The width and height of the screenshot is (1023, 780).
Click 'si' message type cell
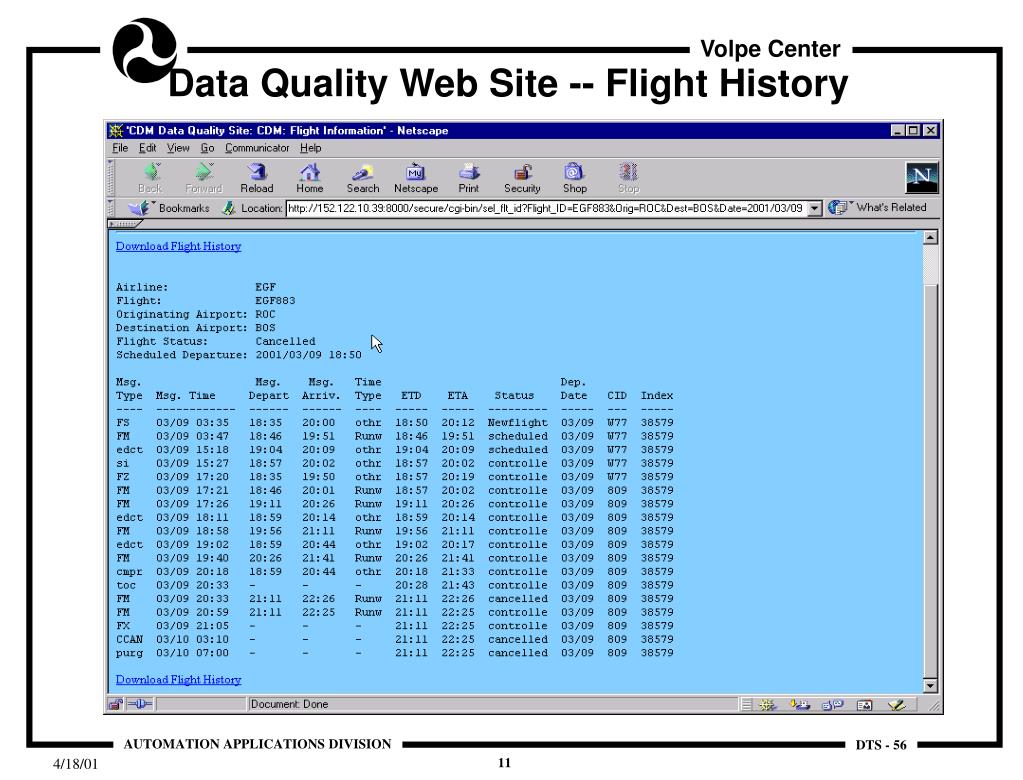pyautogui.click(x=123, y=463)
